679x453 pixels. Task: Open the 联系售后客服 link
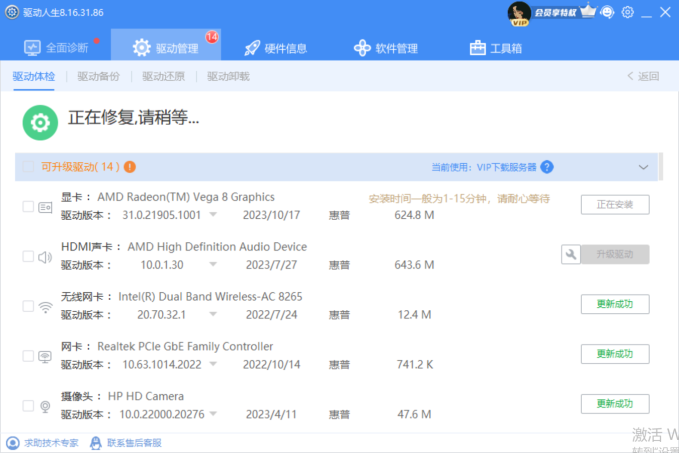tap(134, 443)
